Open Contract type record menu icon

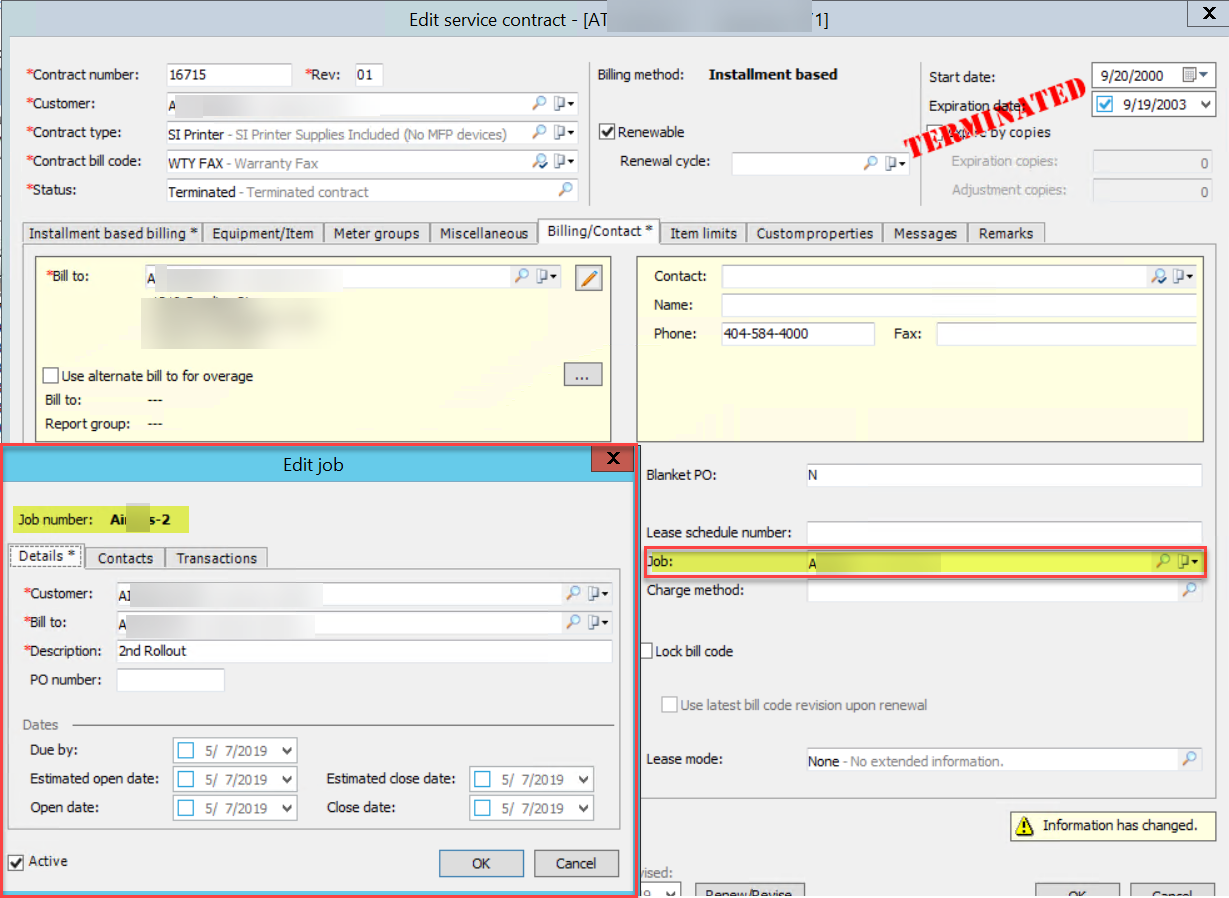(x=564, y=132)
